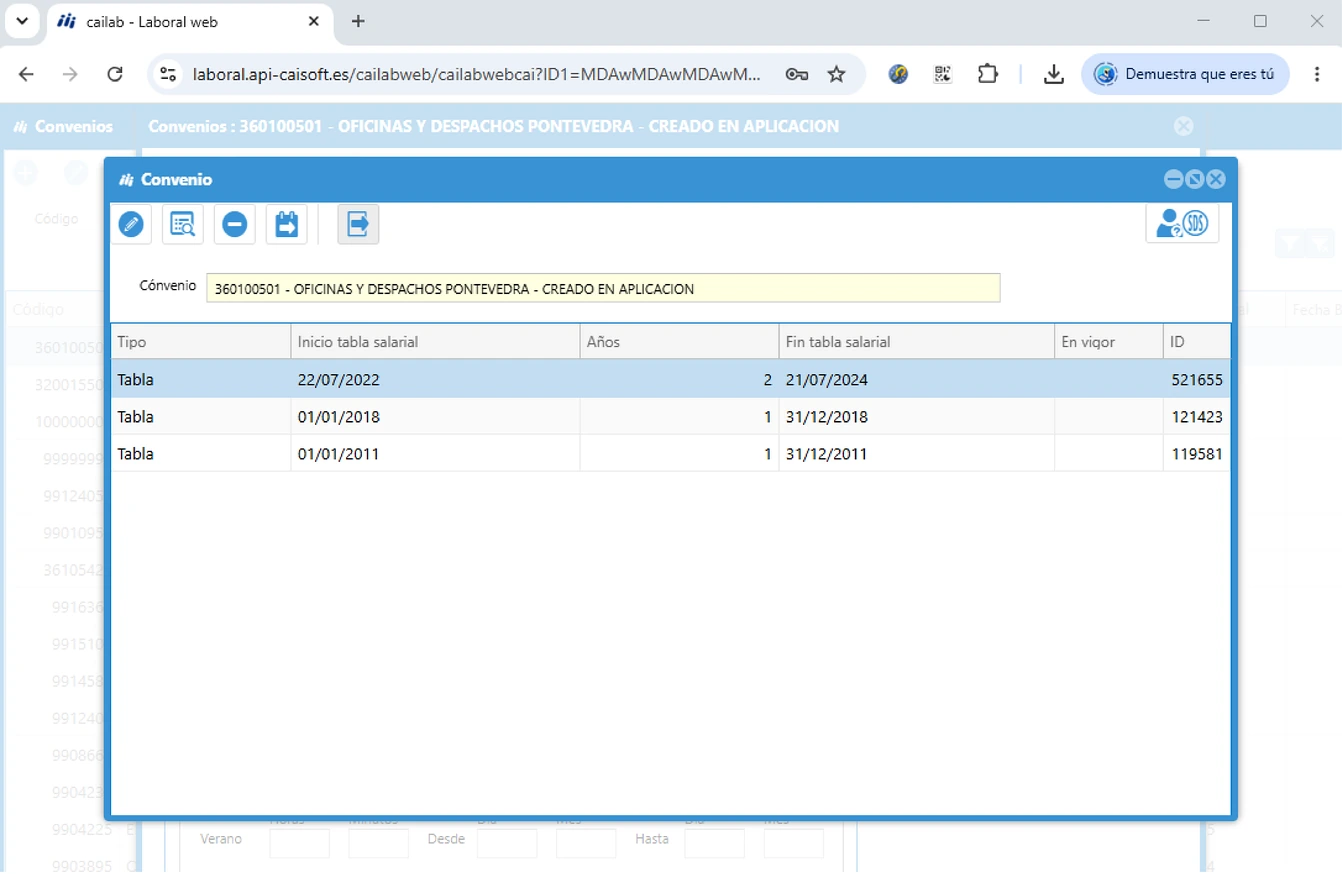Sort by Tipo column header
This screenshot has height=874, width=1342.
point(201,342)
